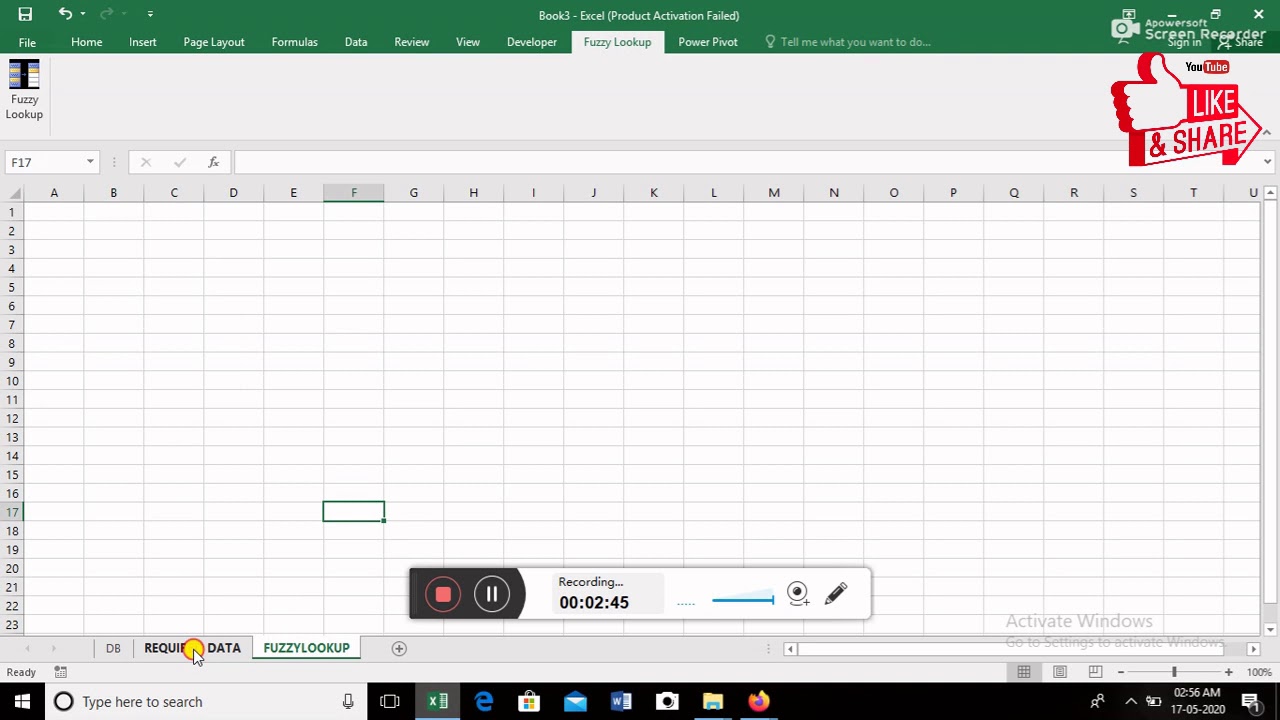Adjust the recorder volume slider

pos(742,600)
